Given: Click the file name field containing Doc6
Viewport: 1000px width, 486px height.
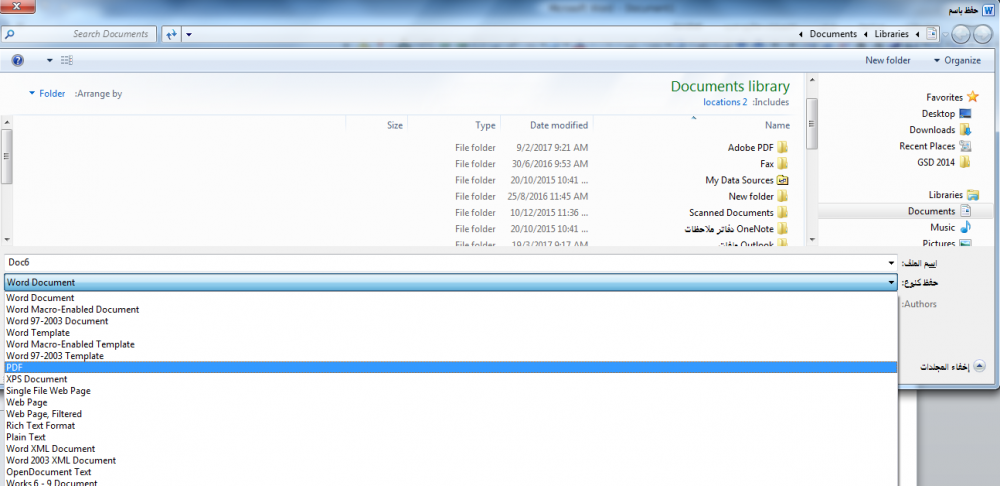Looking at the screenshot, I should 445,263.
